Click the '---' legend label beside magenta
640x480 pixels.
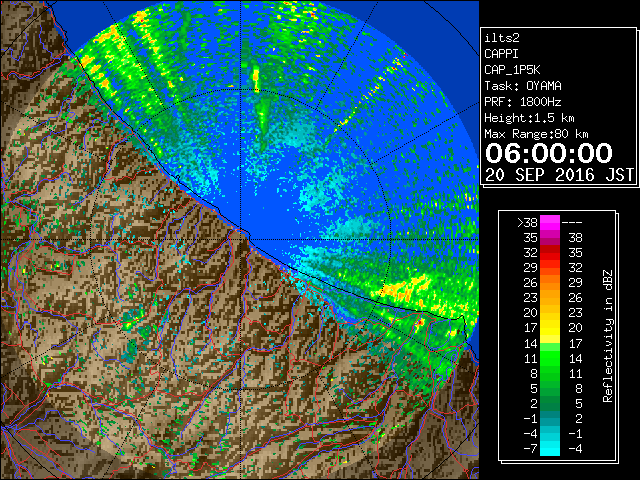[572, 222]
